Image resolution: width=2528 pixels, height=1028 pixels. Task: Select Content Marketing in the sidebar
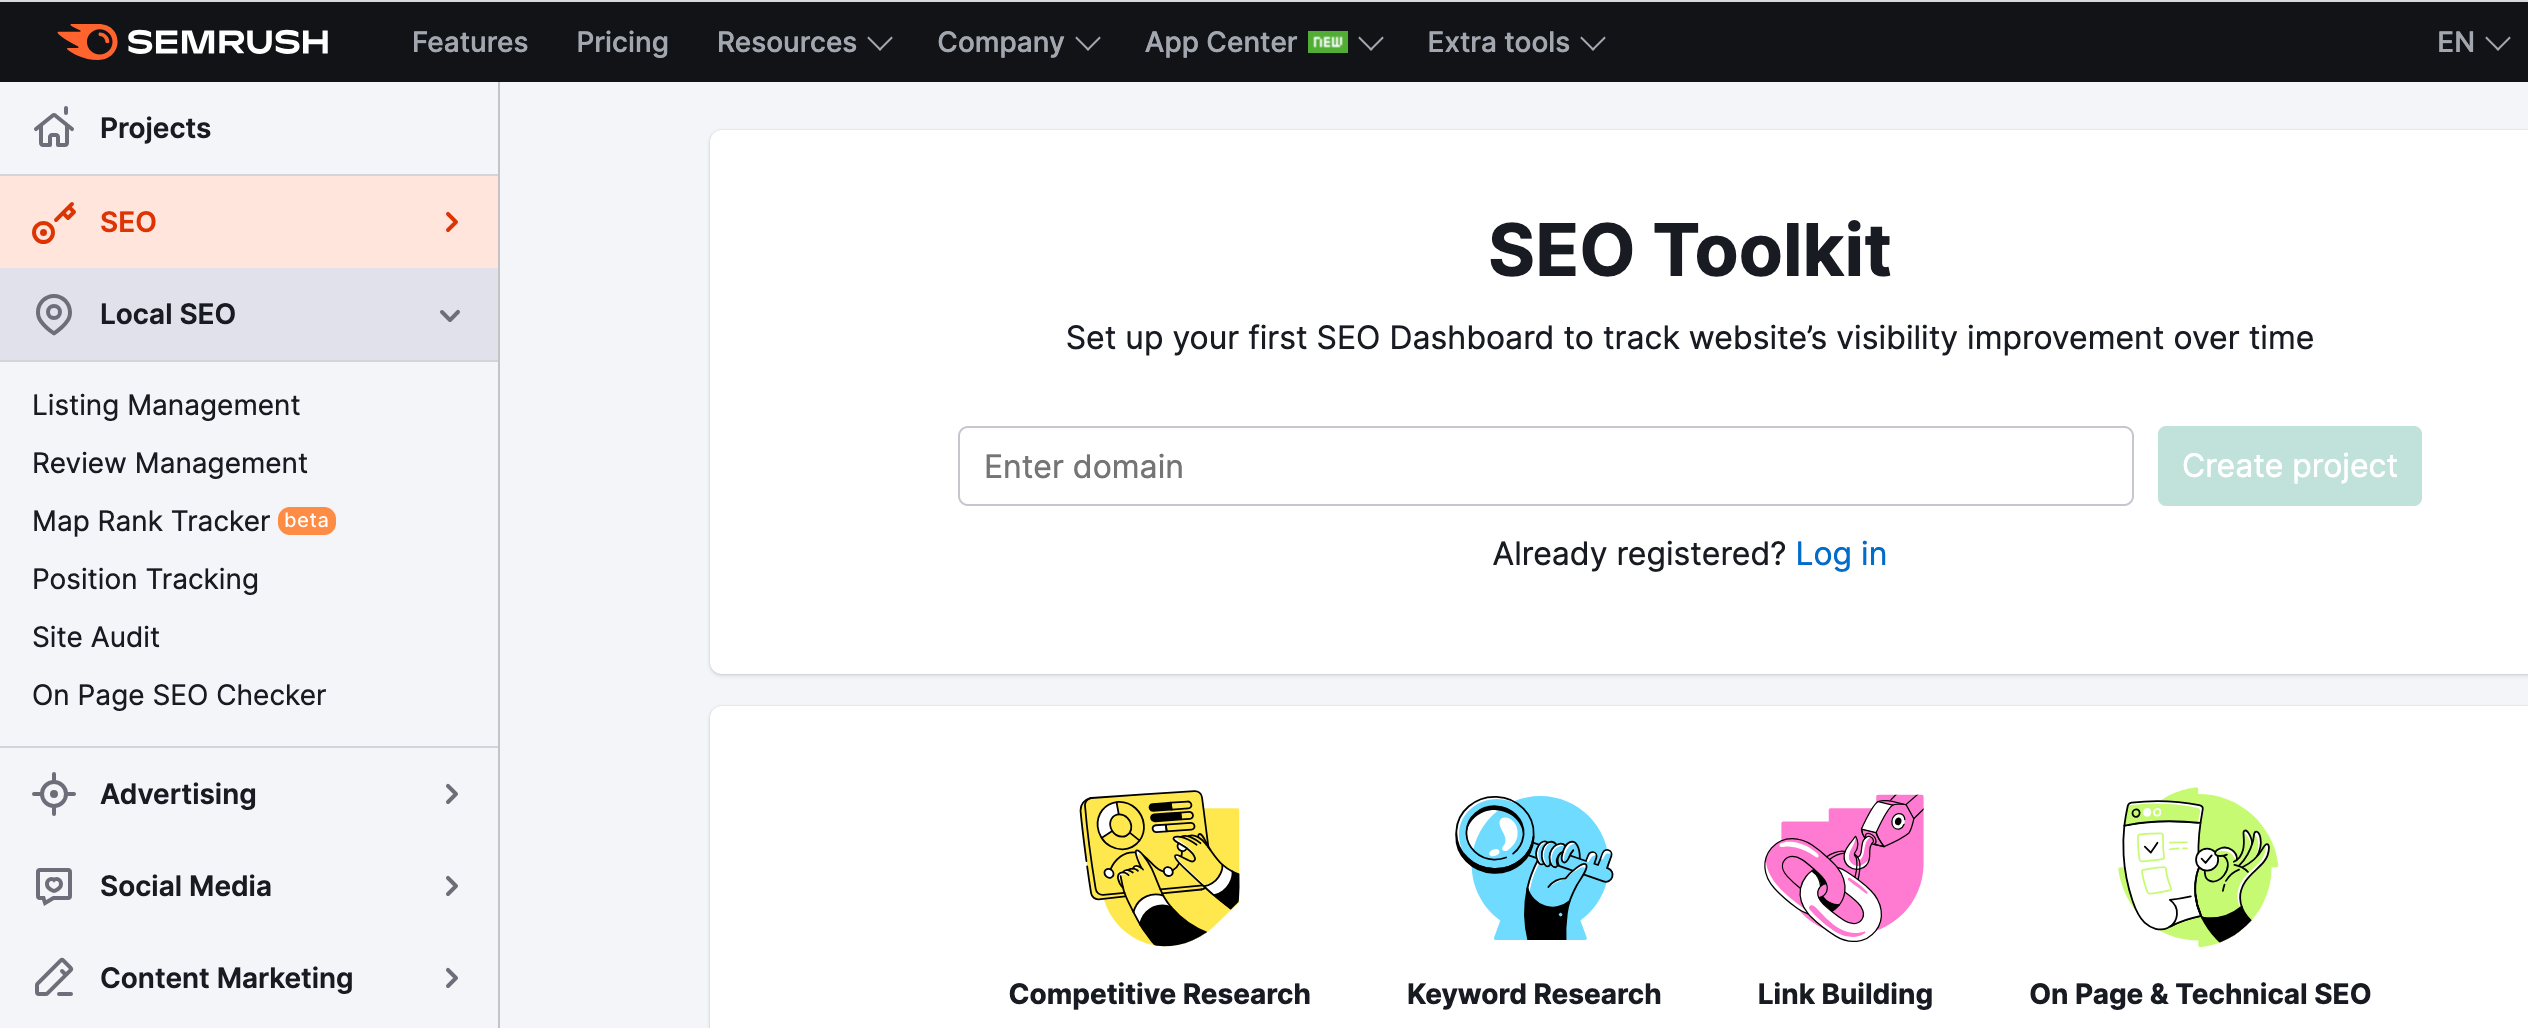point(249,978)
